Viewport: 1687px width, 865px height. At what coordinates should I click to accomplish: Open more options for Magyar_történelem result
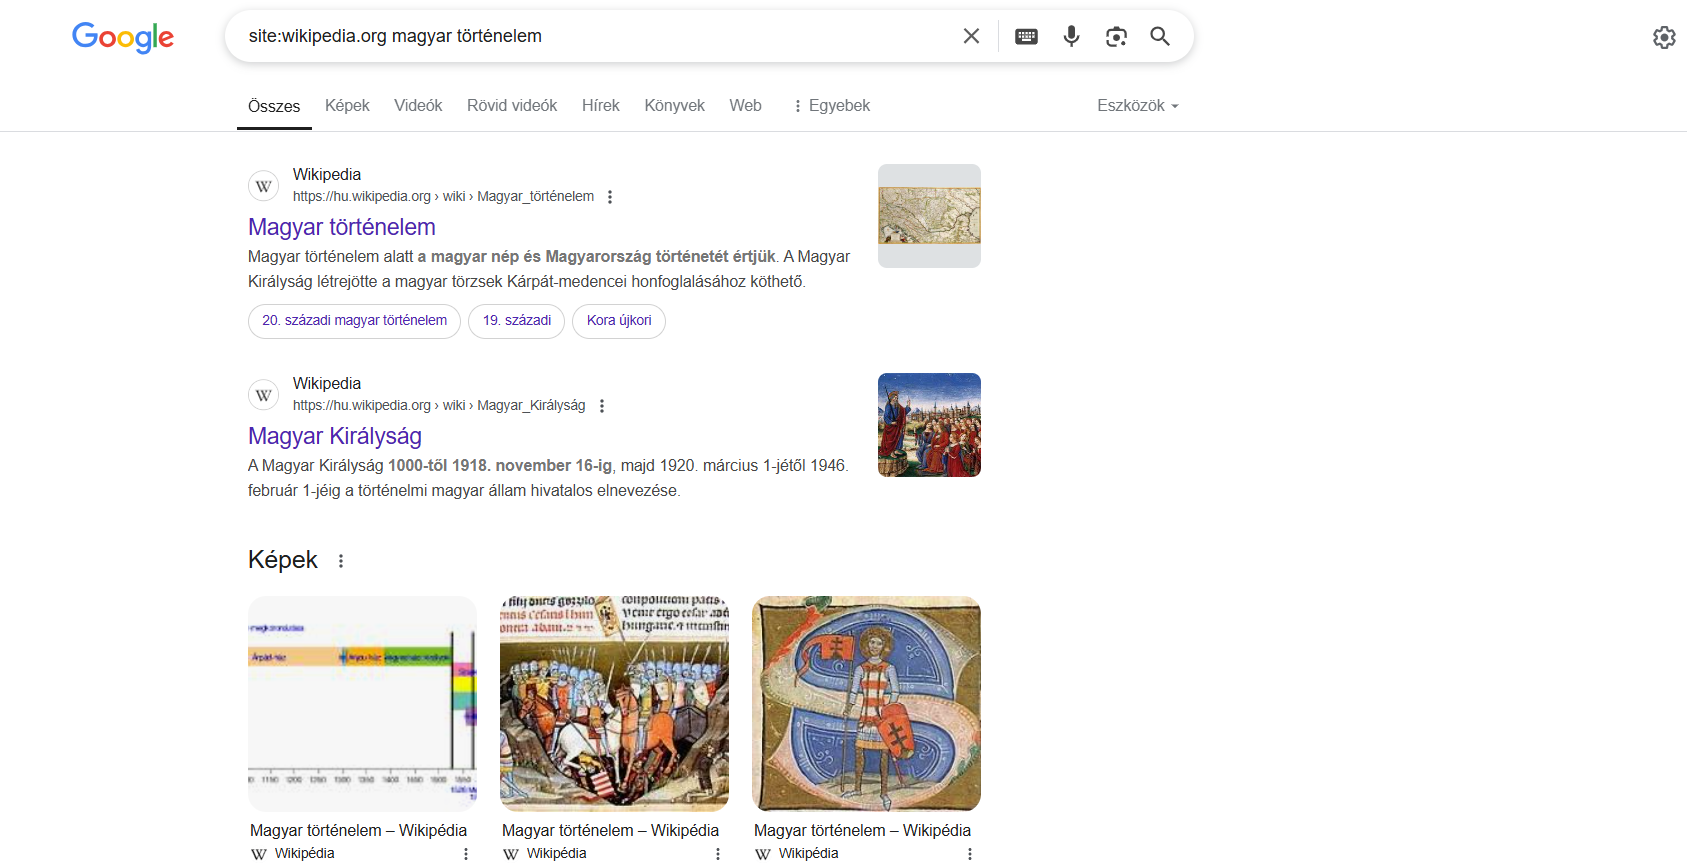tap(610, 197)
